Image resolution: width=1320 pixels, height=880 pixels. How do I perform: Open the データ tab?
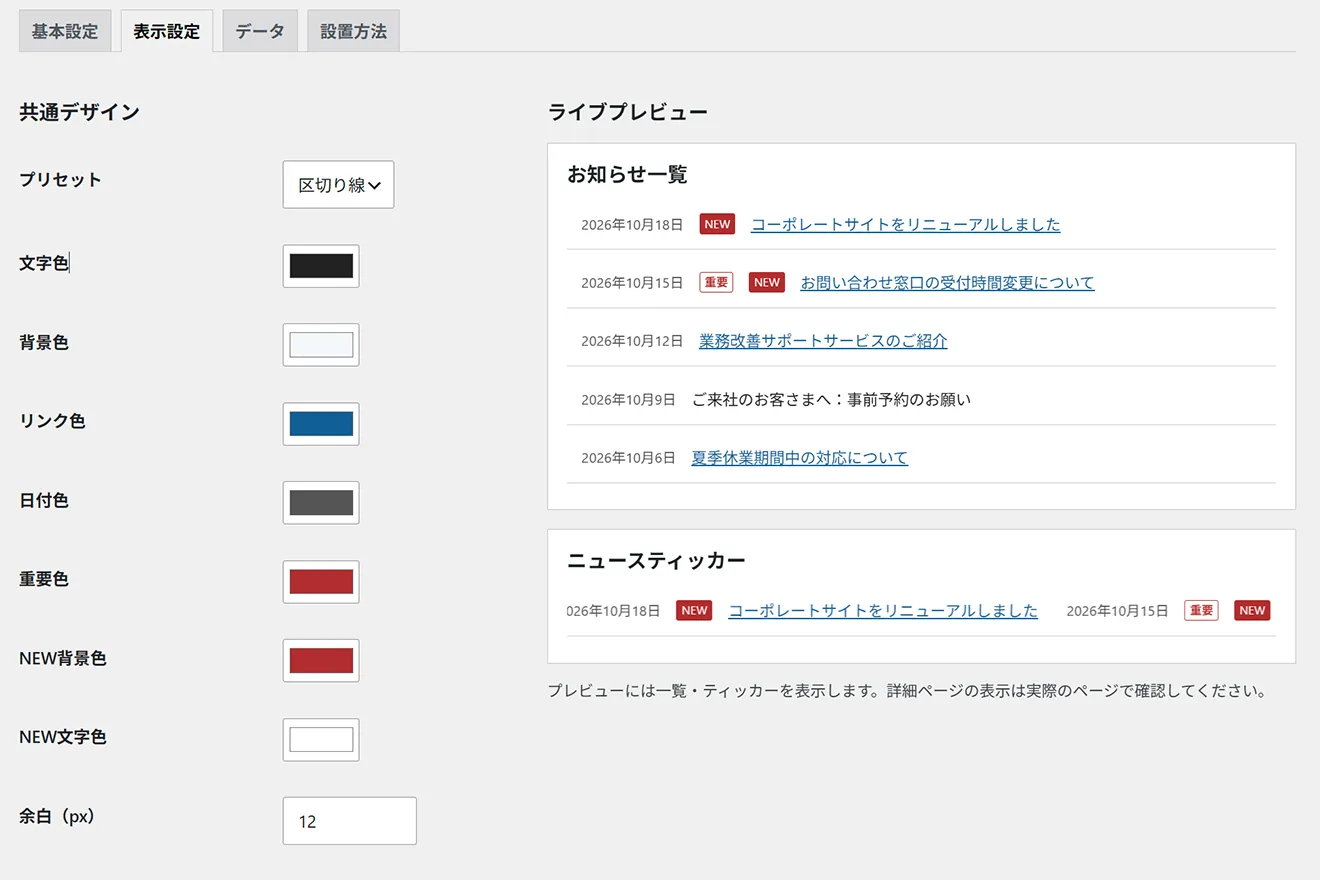(x=260, y=31)
